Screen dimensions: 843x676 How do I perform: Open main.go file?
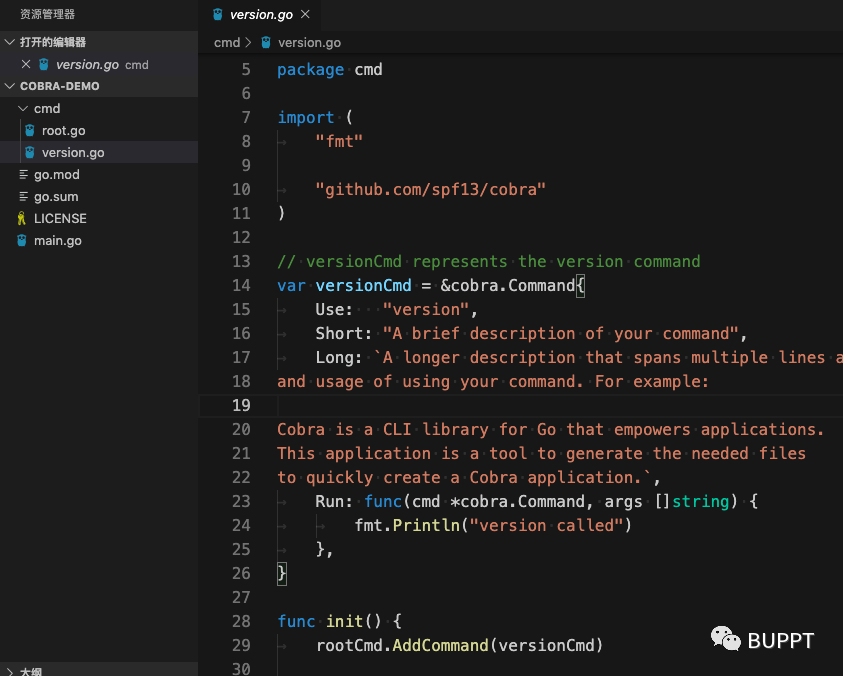click(x=99, y=241)
